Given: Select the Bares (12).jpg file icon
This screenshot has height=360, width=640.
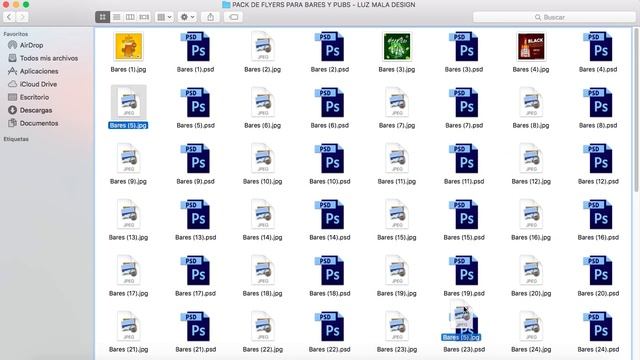Looking at the screenshot, I should click(531, 158).
